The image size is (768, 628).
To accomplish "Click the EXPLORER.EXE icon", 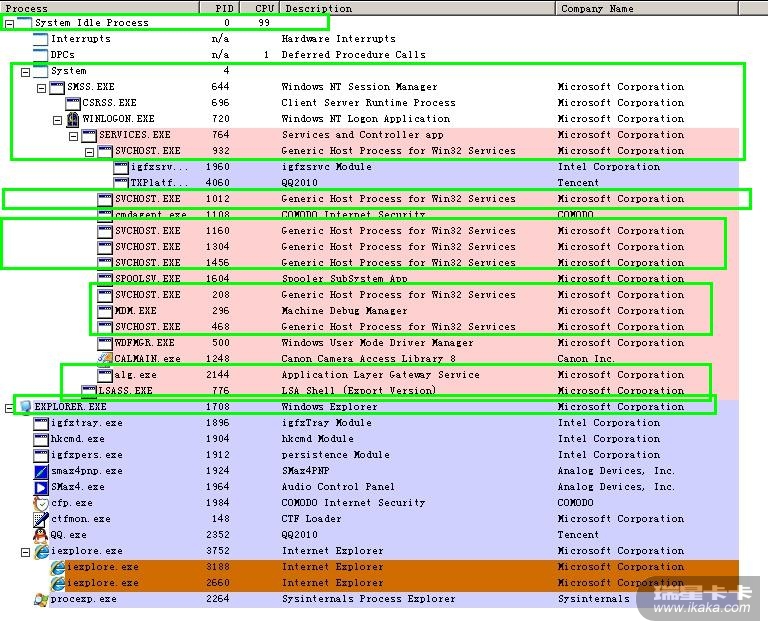I will (25, 407).
